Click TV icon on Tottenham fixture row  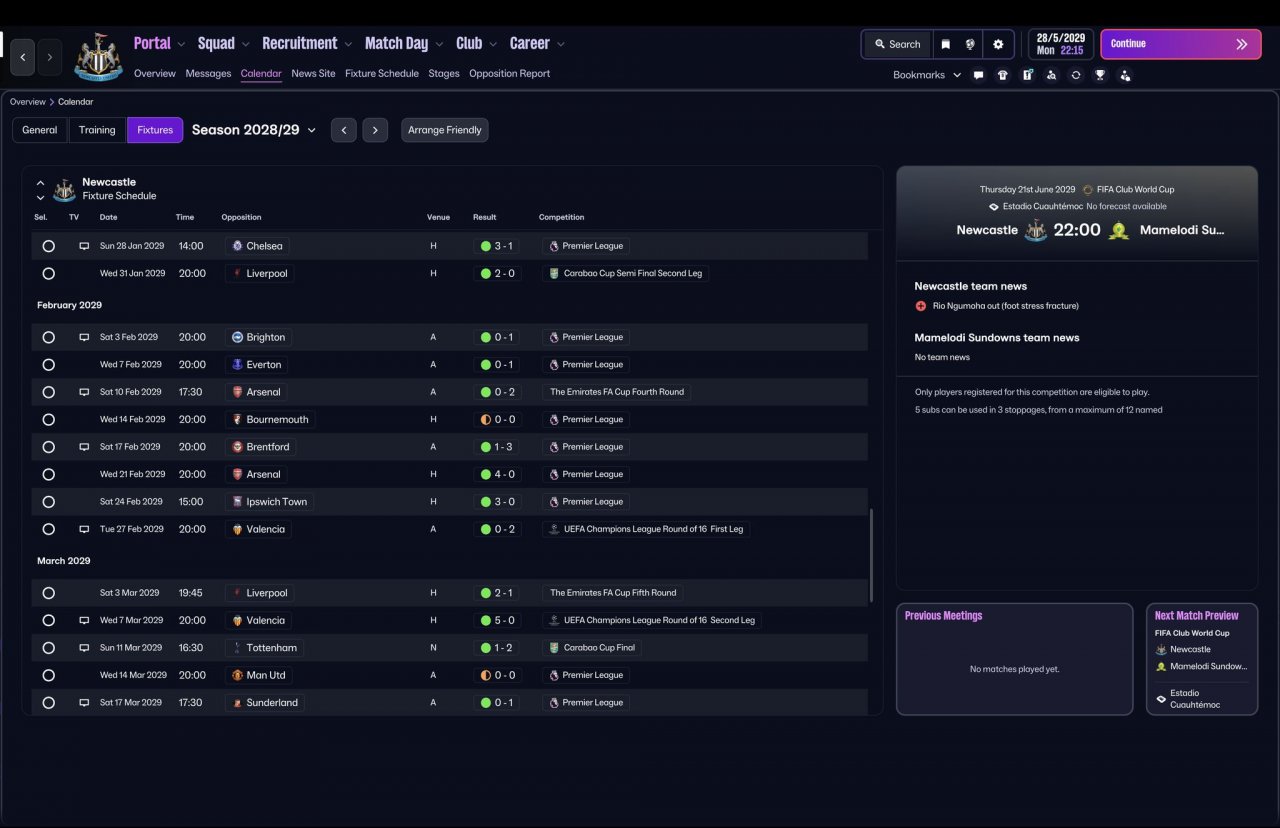[84, 648]
